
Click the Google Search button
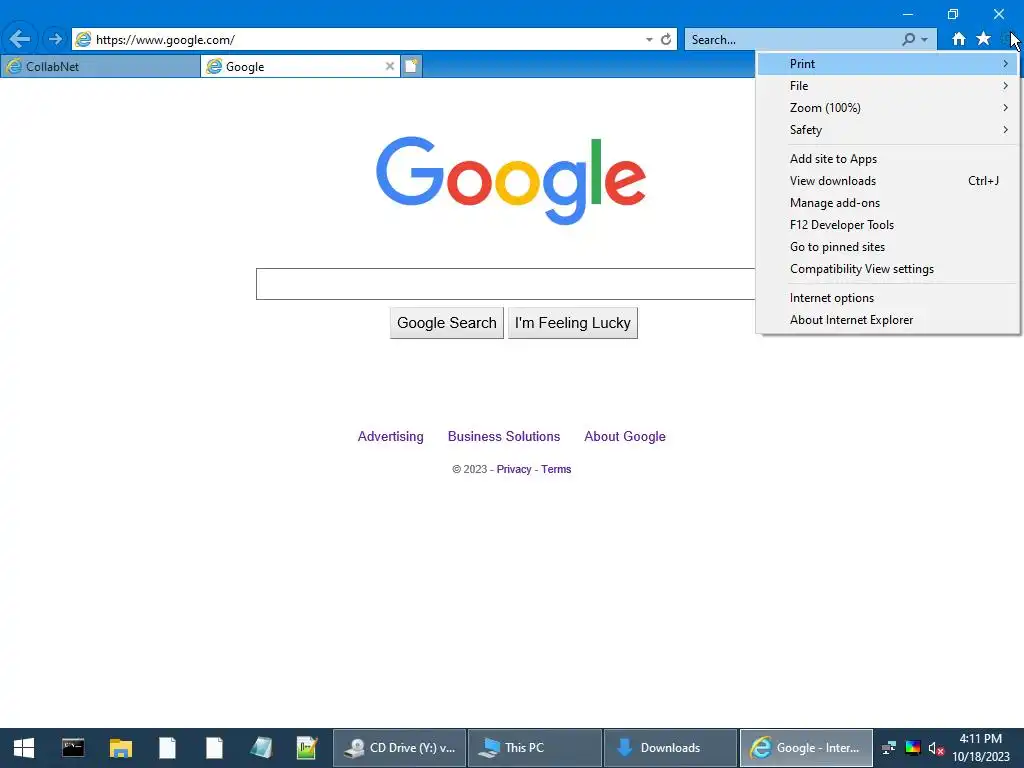pyautogui.click(x=447, y=323)
